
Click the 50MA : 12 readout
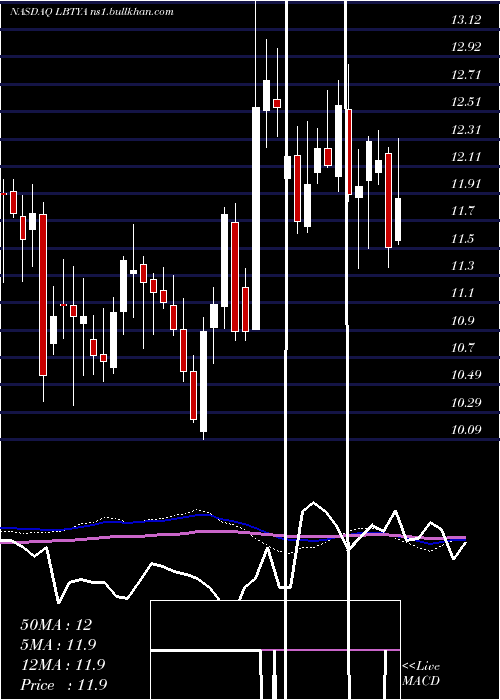coord(56,625)
